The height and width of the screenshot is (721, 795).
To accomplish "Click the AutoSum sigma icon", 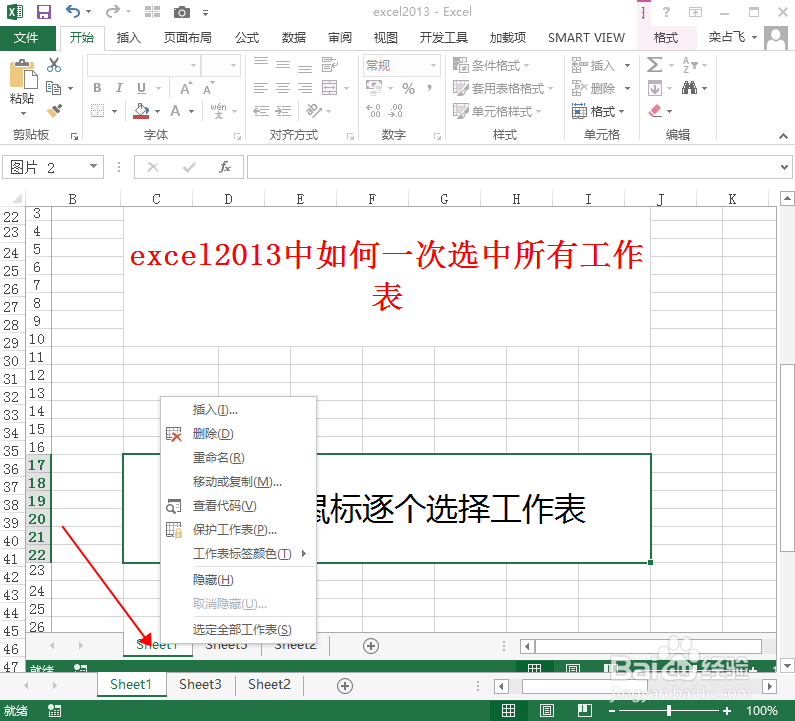I will [654, 64].
